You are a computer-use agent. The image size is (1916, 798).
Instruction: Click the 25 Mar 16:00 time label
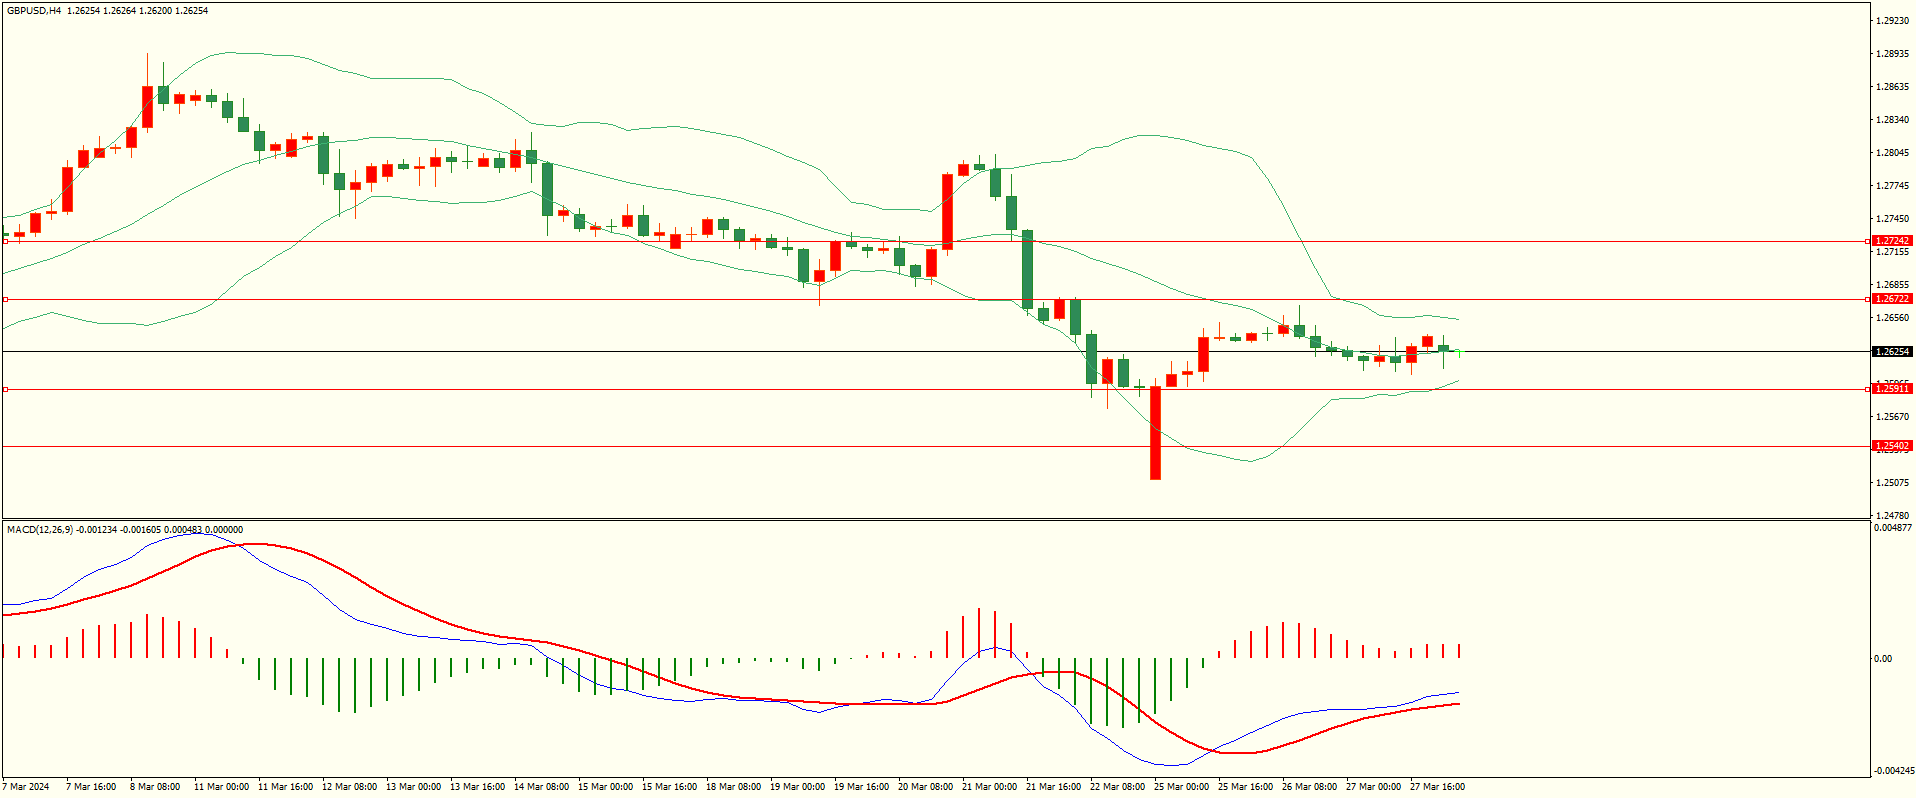point(1245,787)
